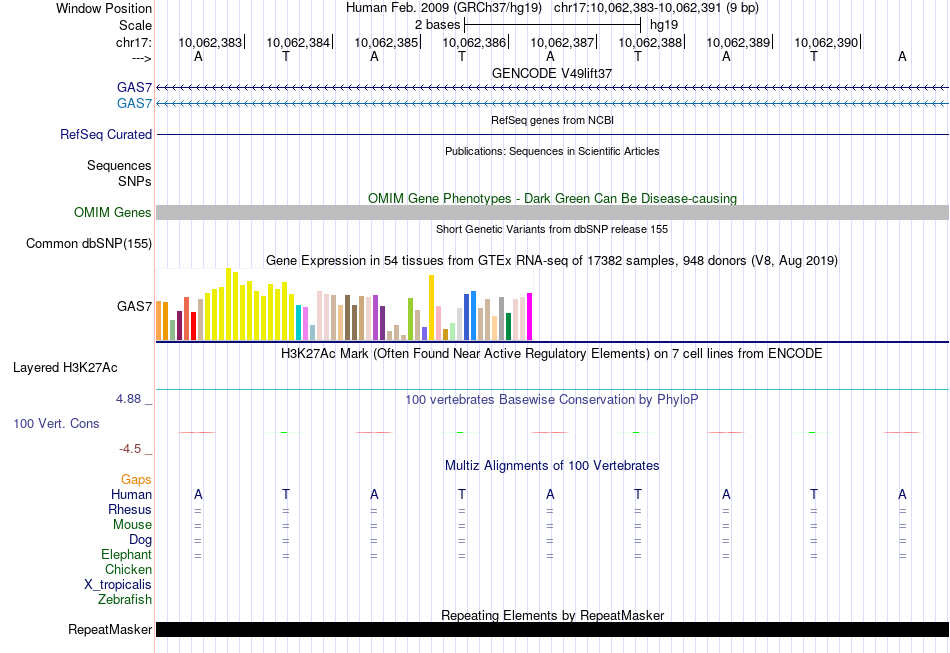Select the gray OMIM Genes bar

[552, 212]
